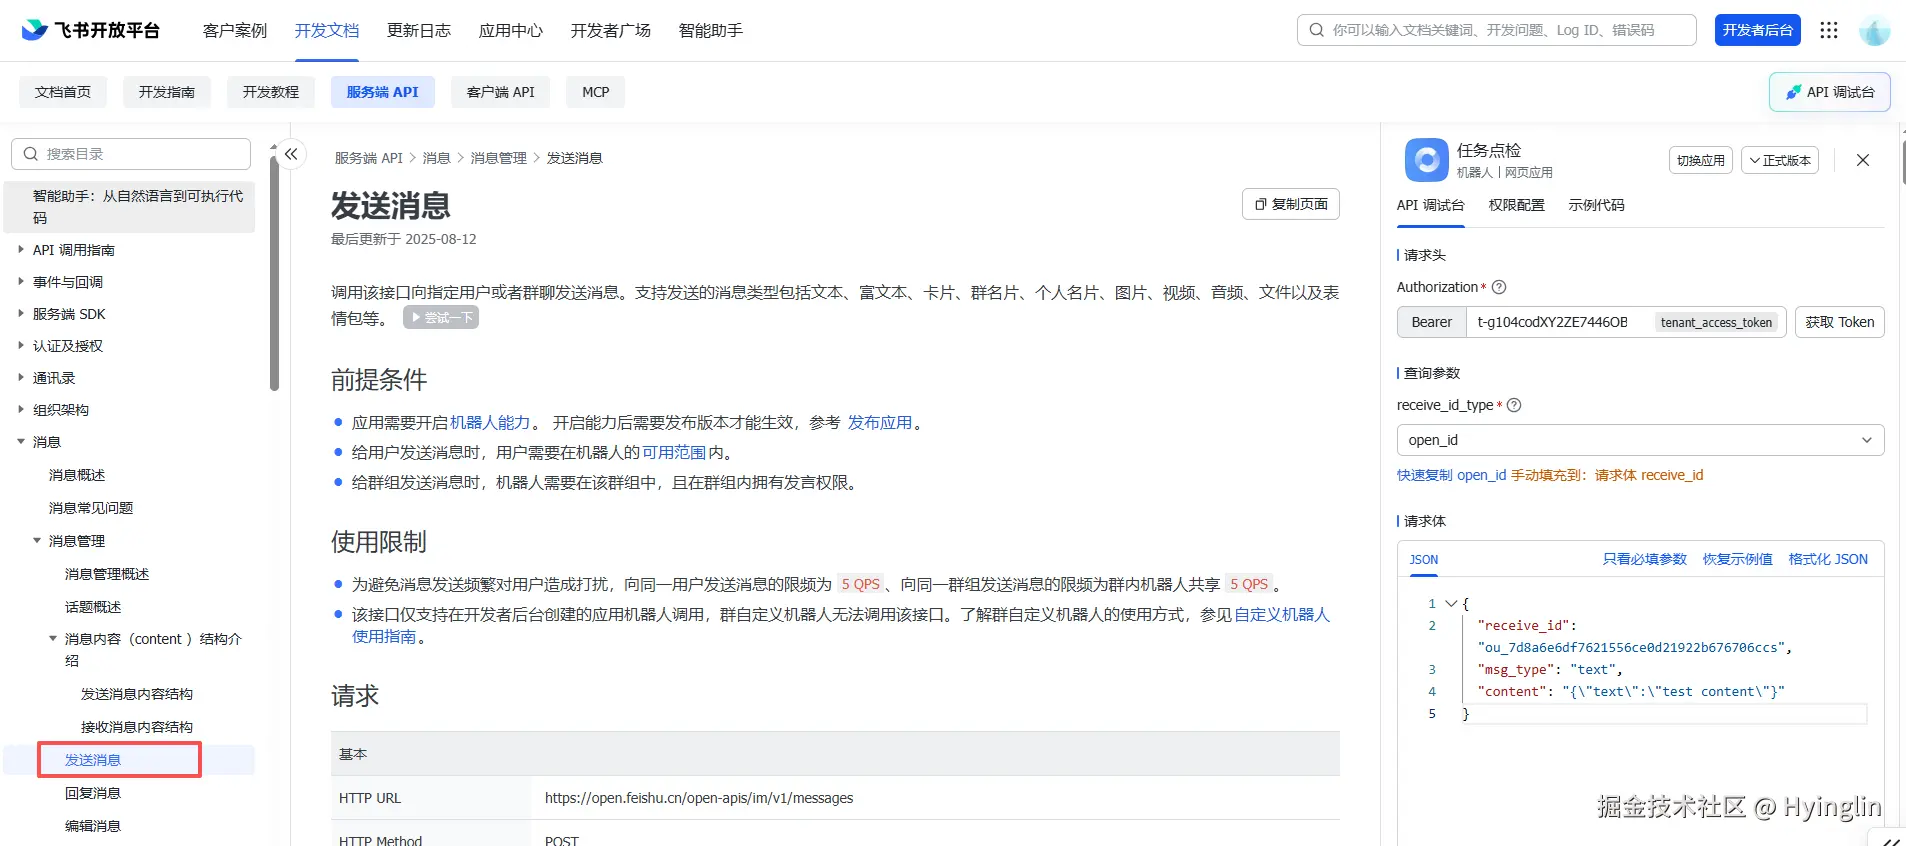Viewport: 1906px width, 846px height.
Task: Open the apps grid icon in header
Action: 1829,30
